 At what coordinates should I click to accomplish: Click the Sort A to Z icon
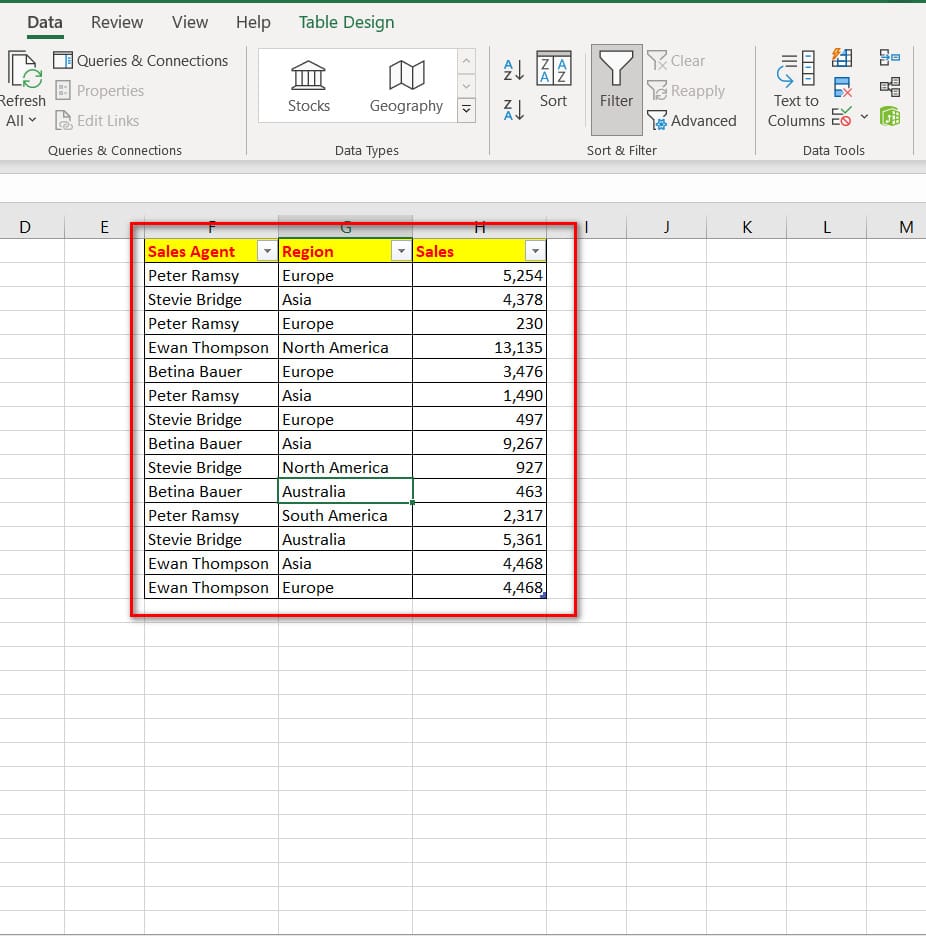click(x=513, y=70)
